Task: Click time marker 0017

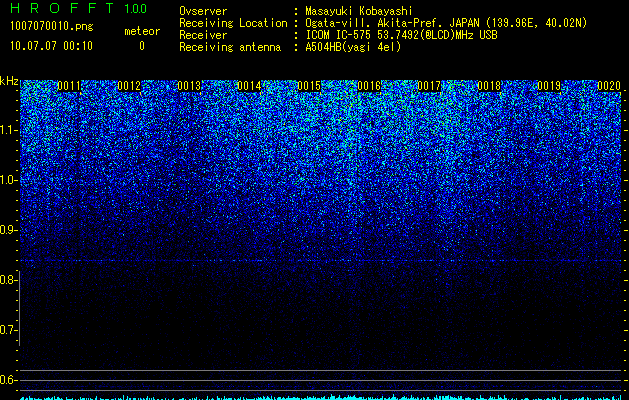Action: [429, 86]
